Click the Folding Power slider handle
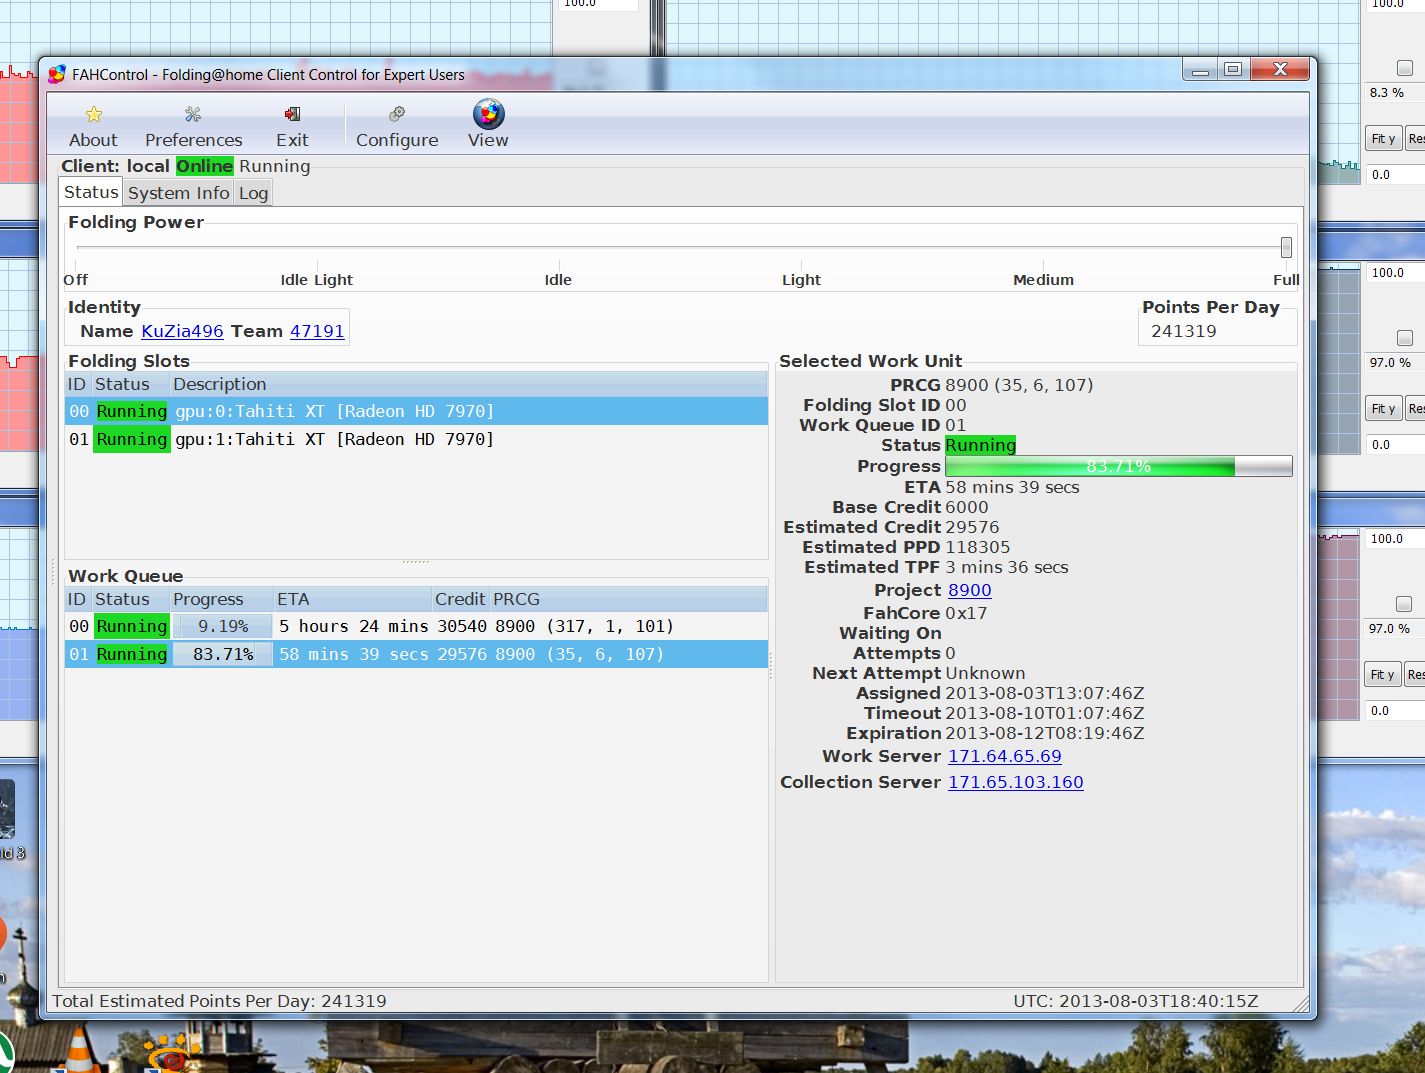 pyautogui.click(x=1286, y=247)
